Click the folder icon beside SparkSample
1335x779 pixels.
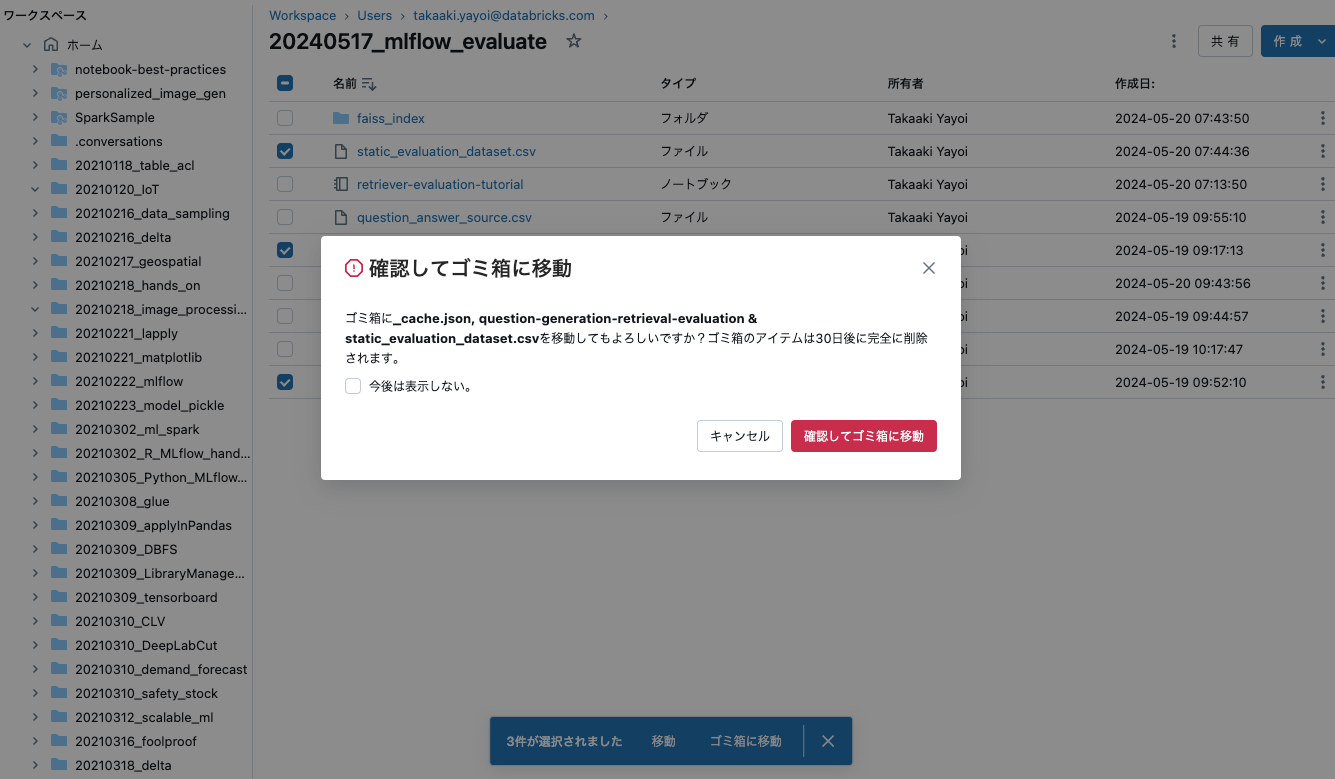pyautogui.click(x=58, y=117)
